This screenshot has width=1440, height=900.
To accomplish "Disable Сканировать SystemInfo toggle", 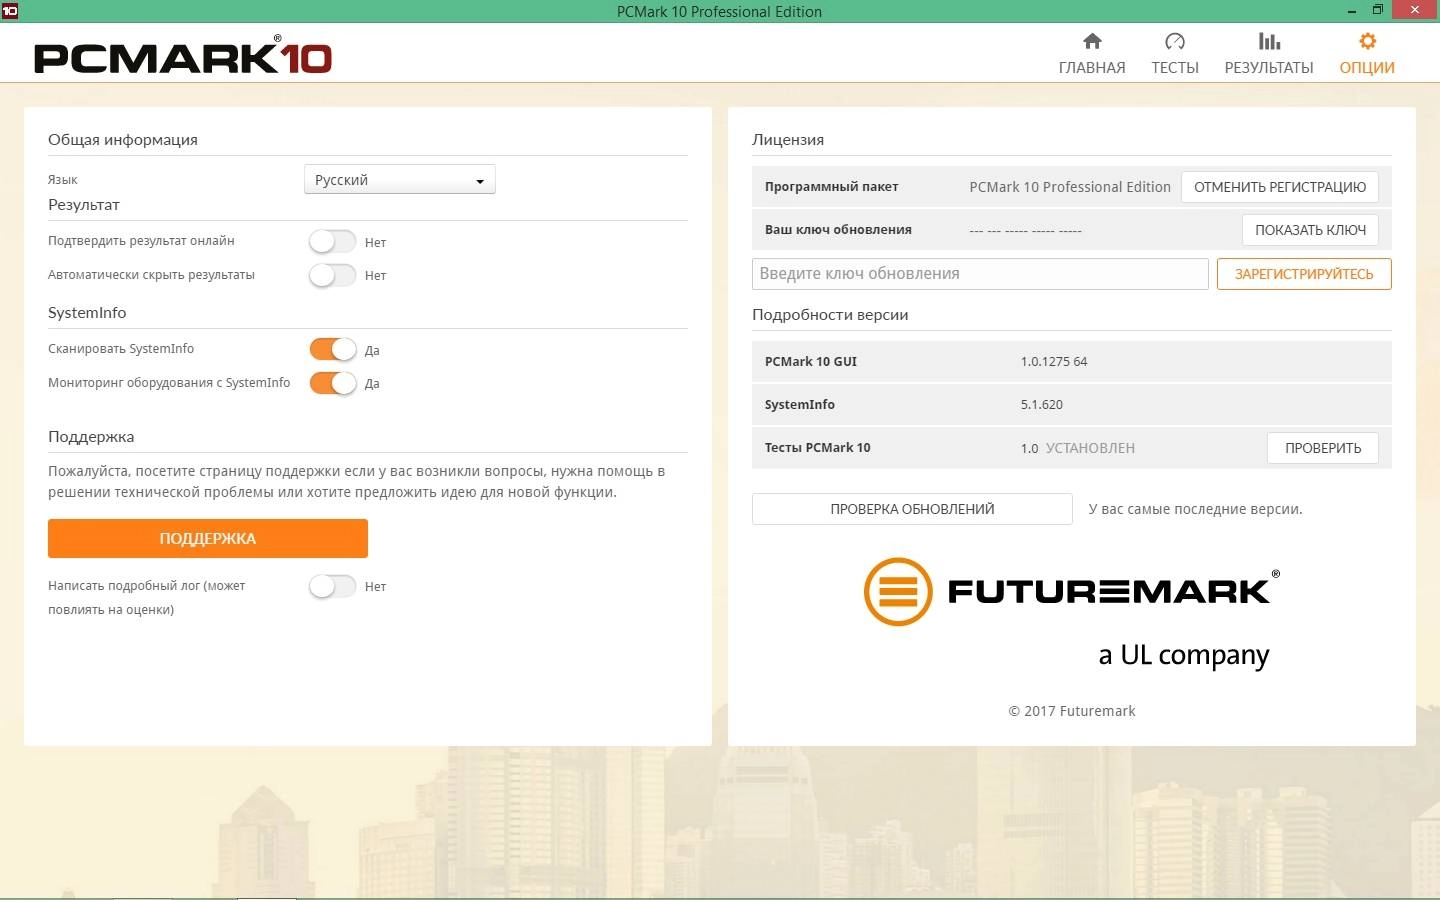I will point(332,350).
